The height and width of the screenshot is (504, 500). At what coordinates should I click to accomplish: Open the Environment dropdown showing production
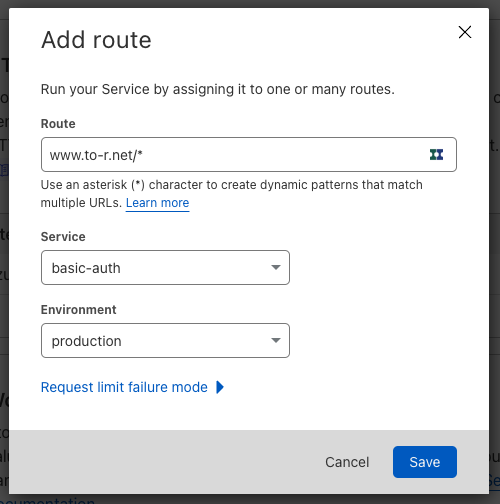[x=165, y=340]
